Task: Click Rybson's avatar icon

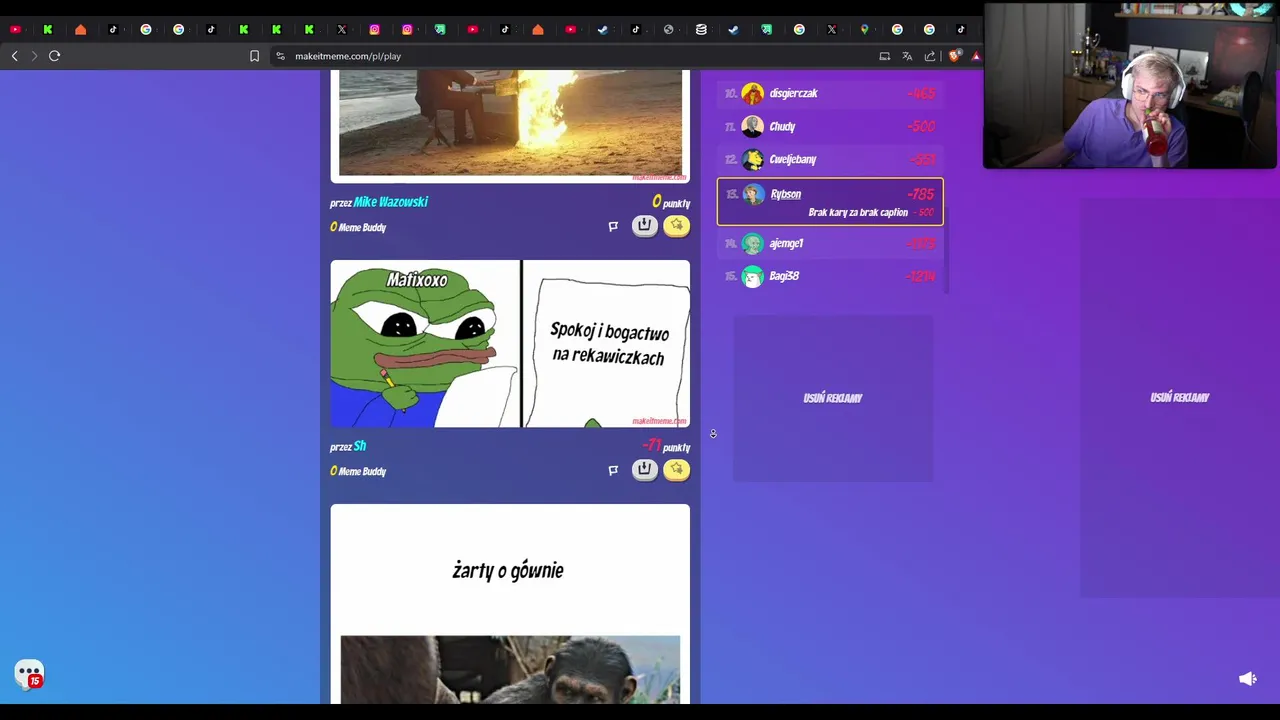Action: 753,194
